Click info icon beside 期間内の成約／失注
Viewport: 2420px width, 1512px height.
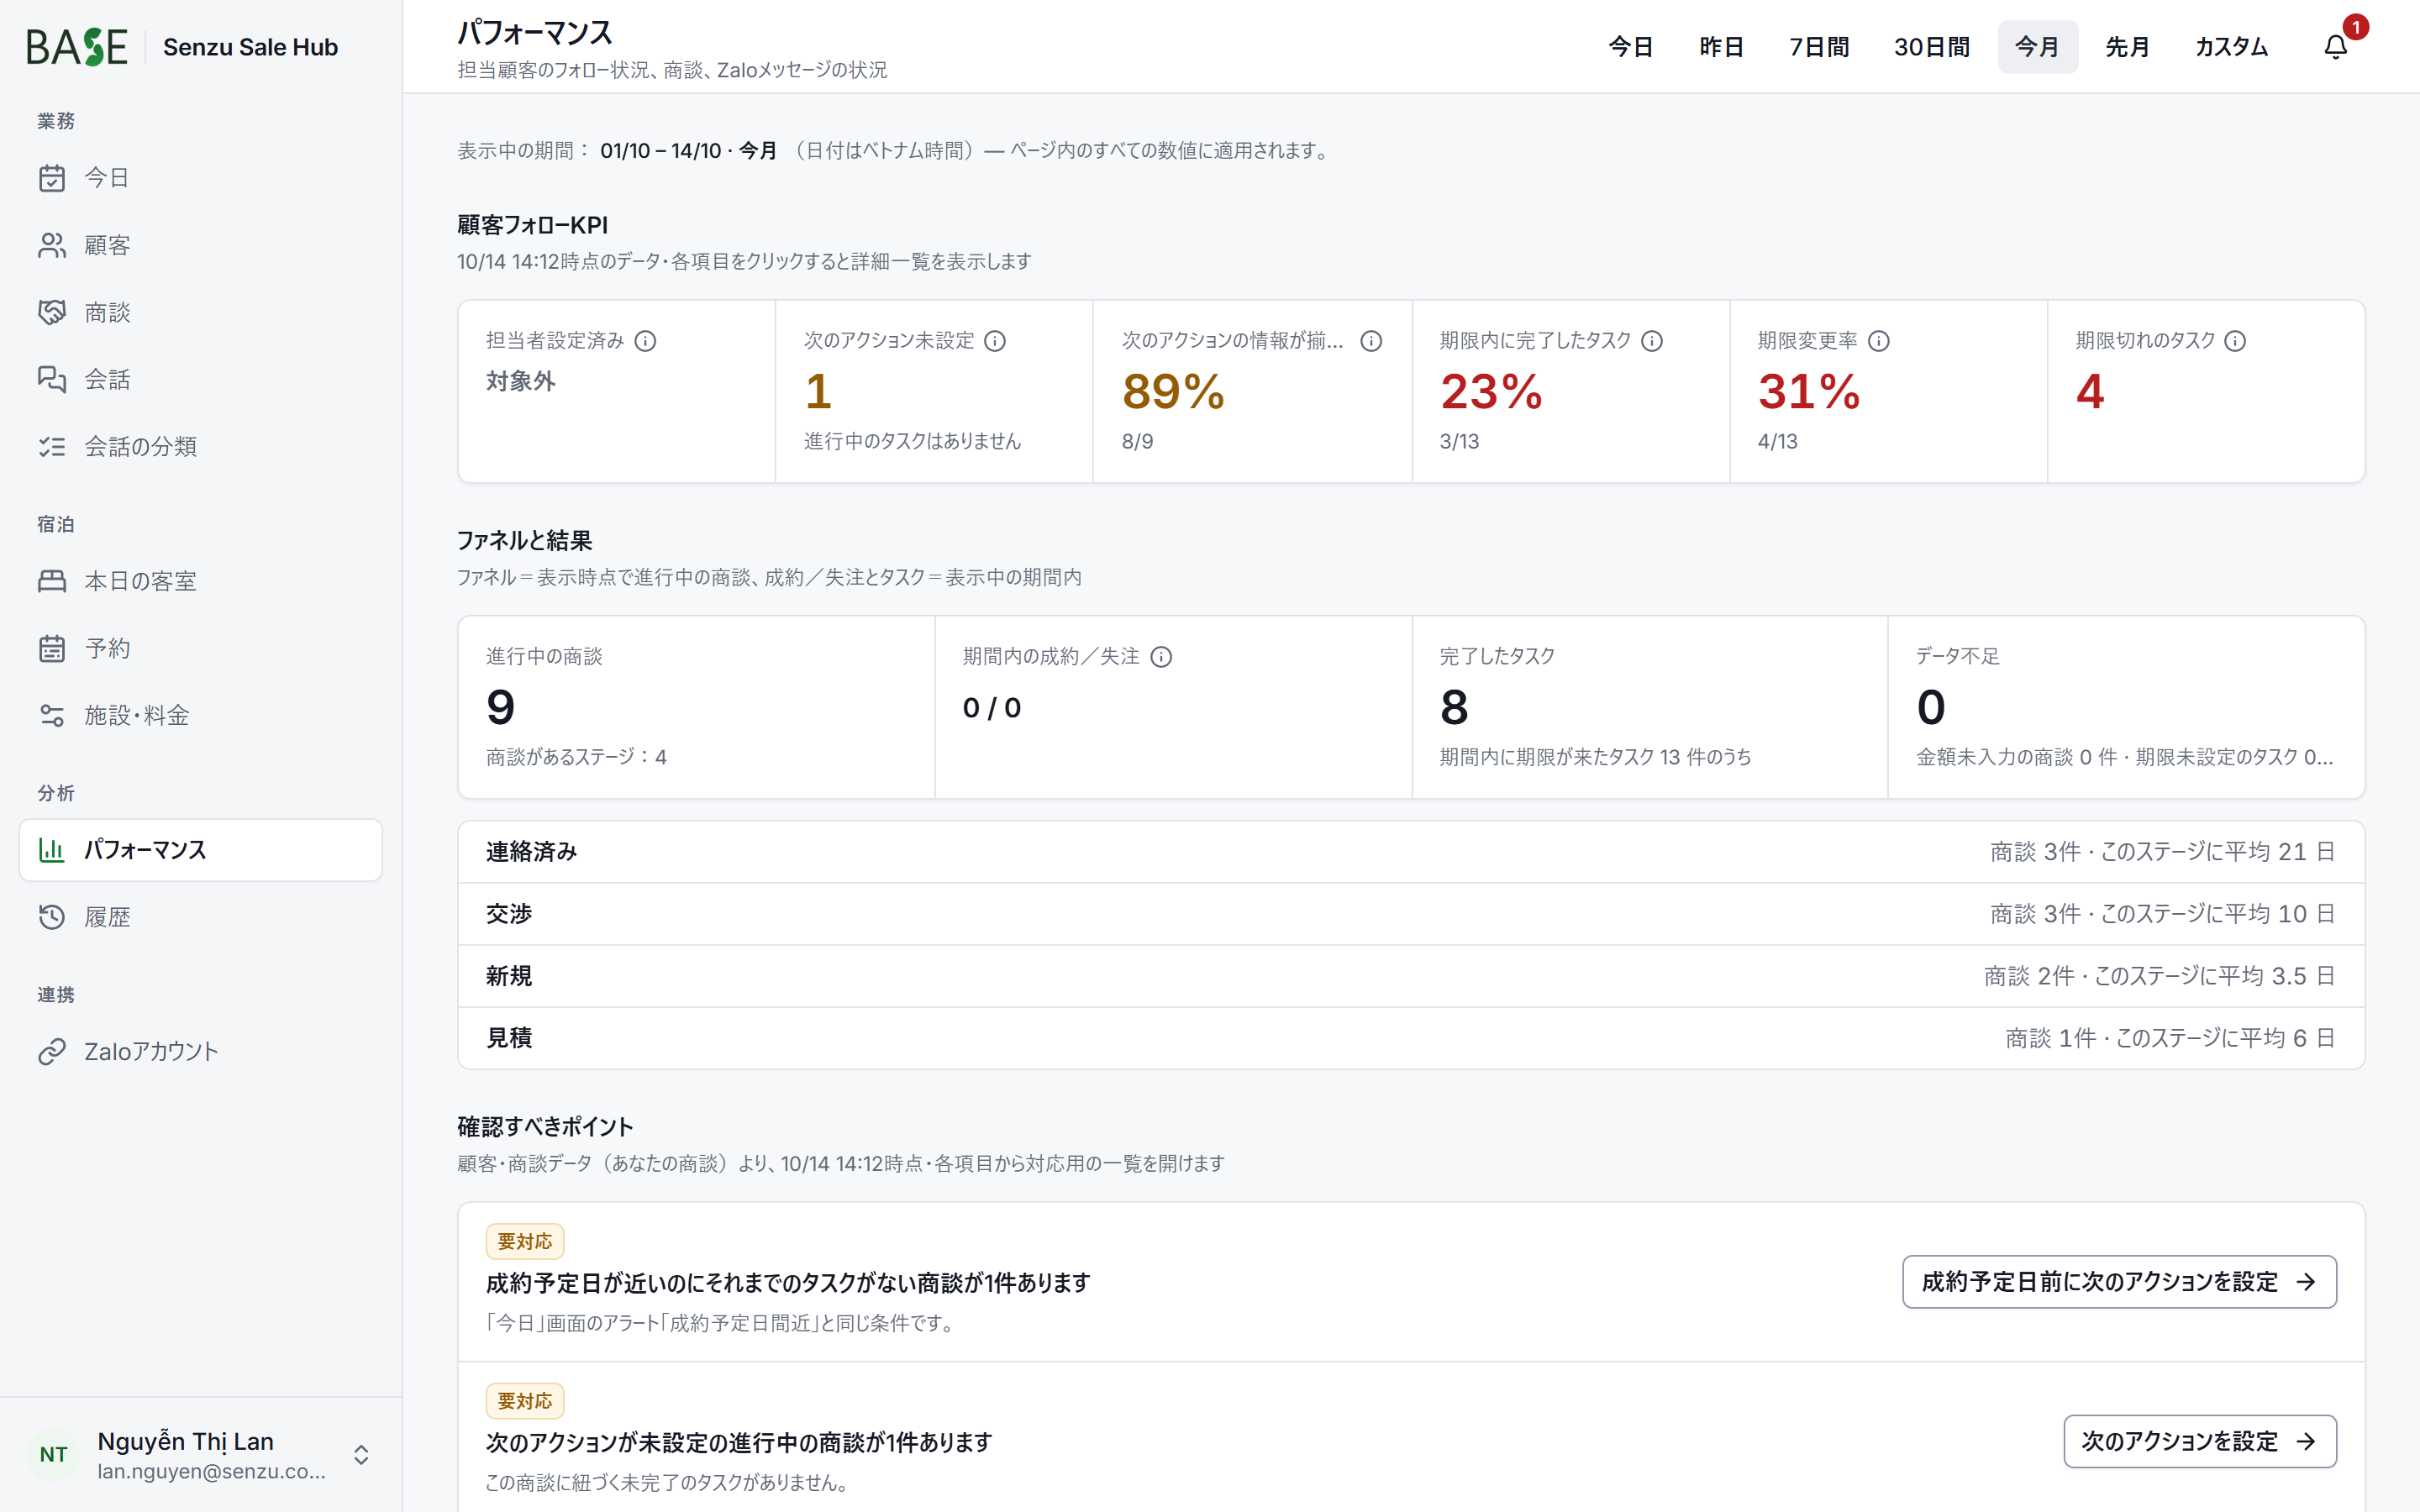(1161, 657)
